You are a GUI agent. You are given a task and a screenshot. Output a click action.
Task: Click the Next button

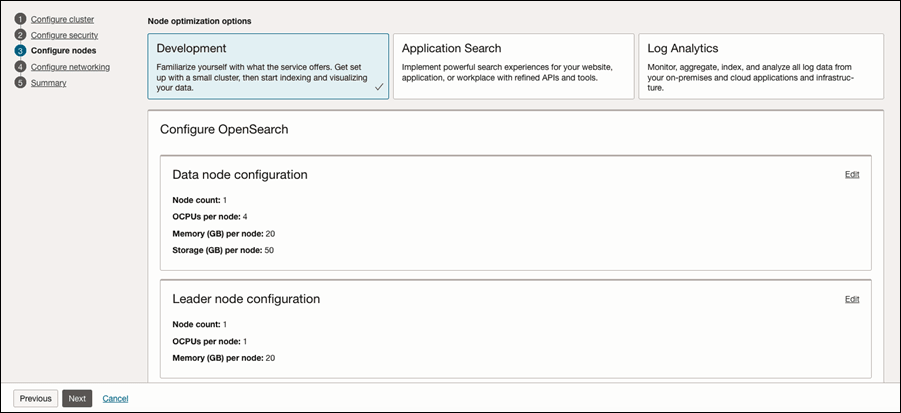pos(77,398)
